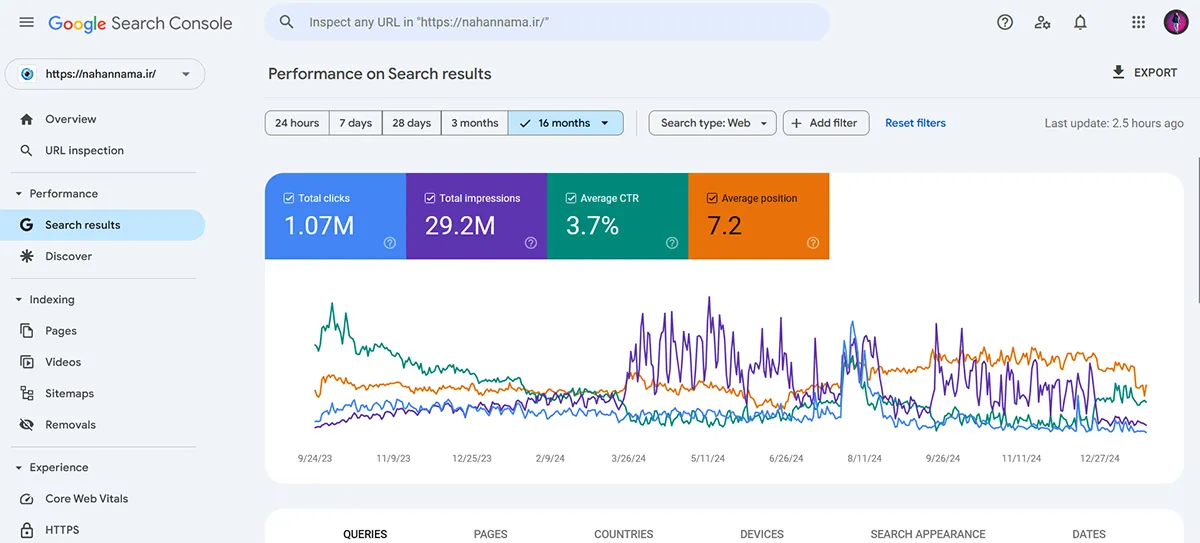Click the help question mark icon
This screenshot has width=1200, height=543.
point(1005,22)
